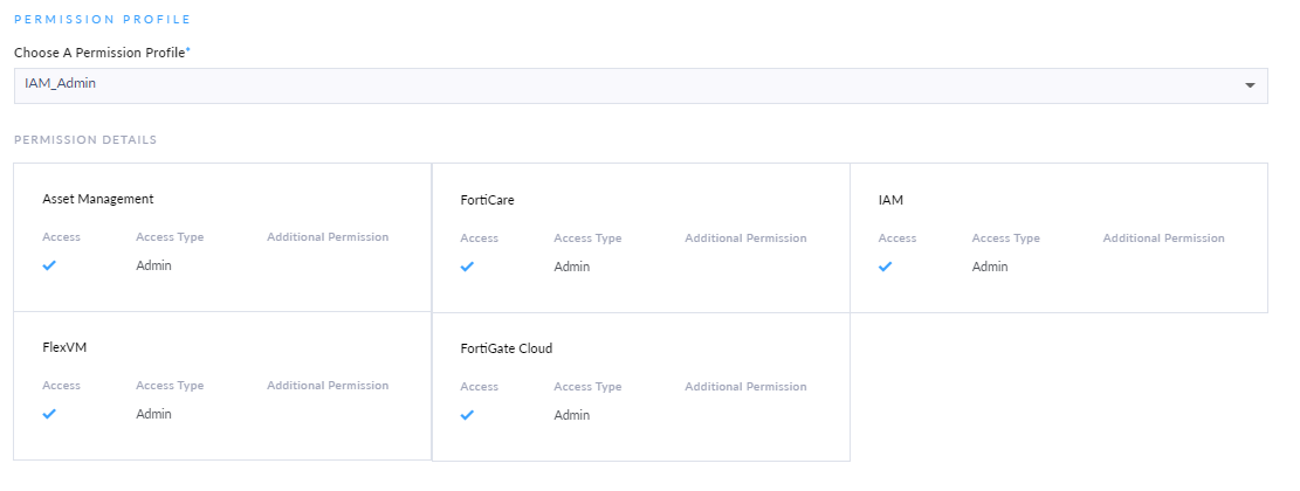Viewport: 1300px width, 491px height.
Task: Click the FlexVM access checkmark
Action: 49,414
